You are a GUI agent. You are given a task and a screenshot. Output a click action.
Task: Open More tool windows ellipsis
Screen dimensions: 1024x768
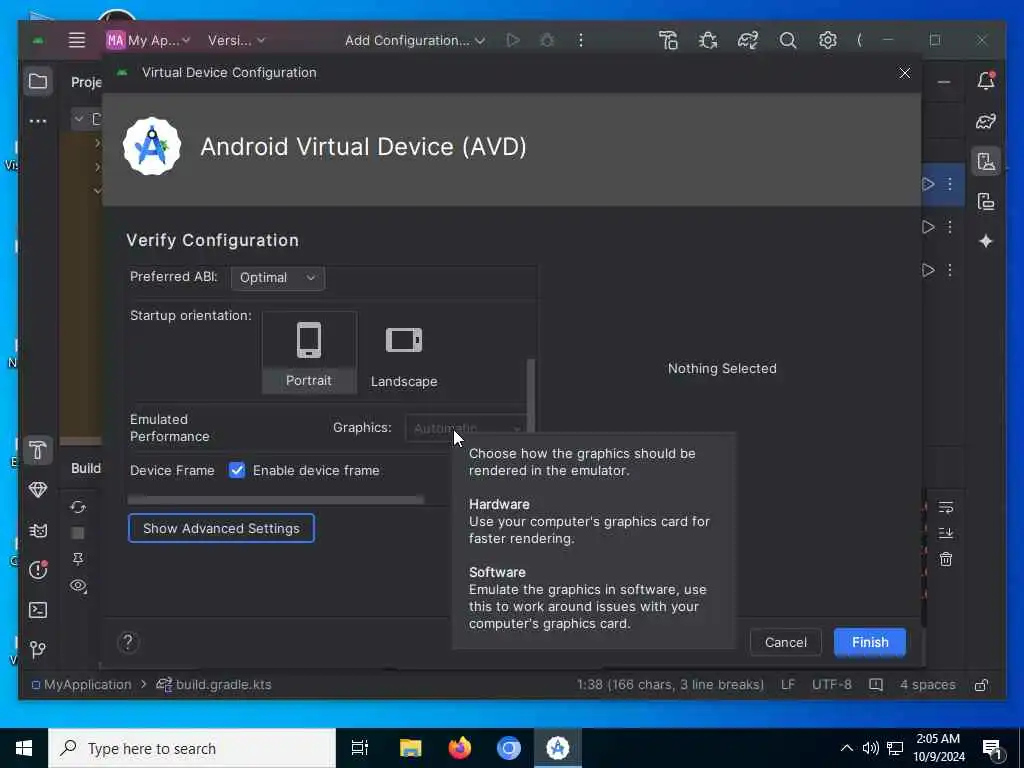click(x=38, y=121)
